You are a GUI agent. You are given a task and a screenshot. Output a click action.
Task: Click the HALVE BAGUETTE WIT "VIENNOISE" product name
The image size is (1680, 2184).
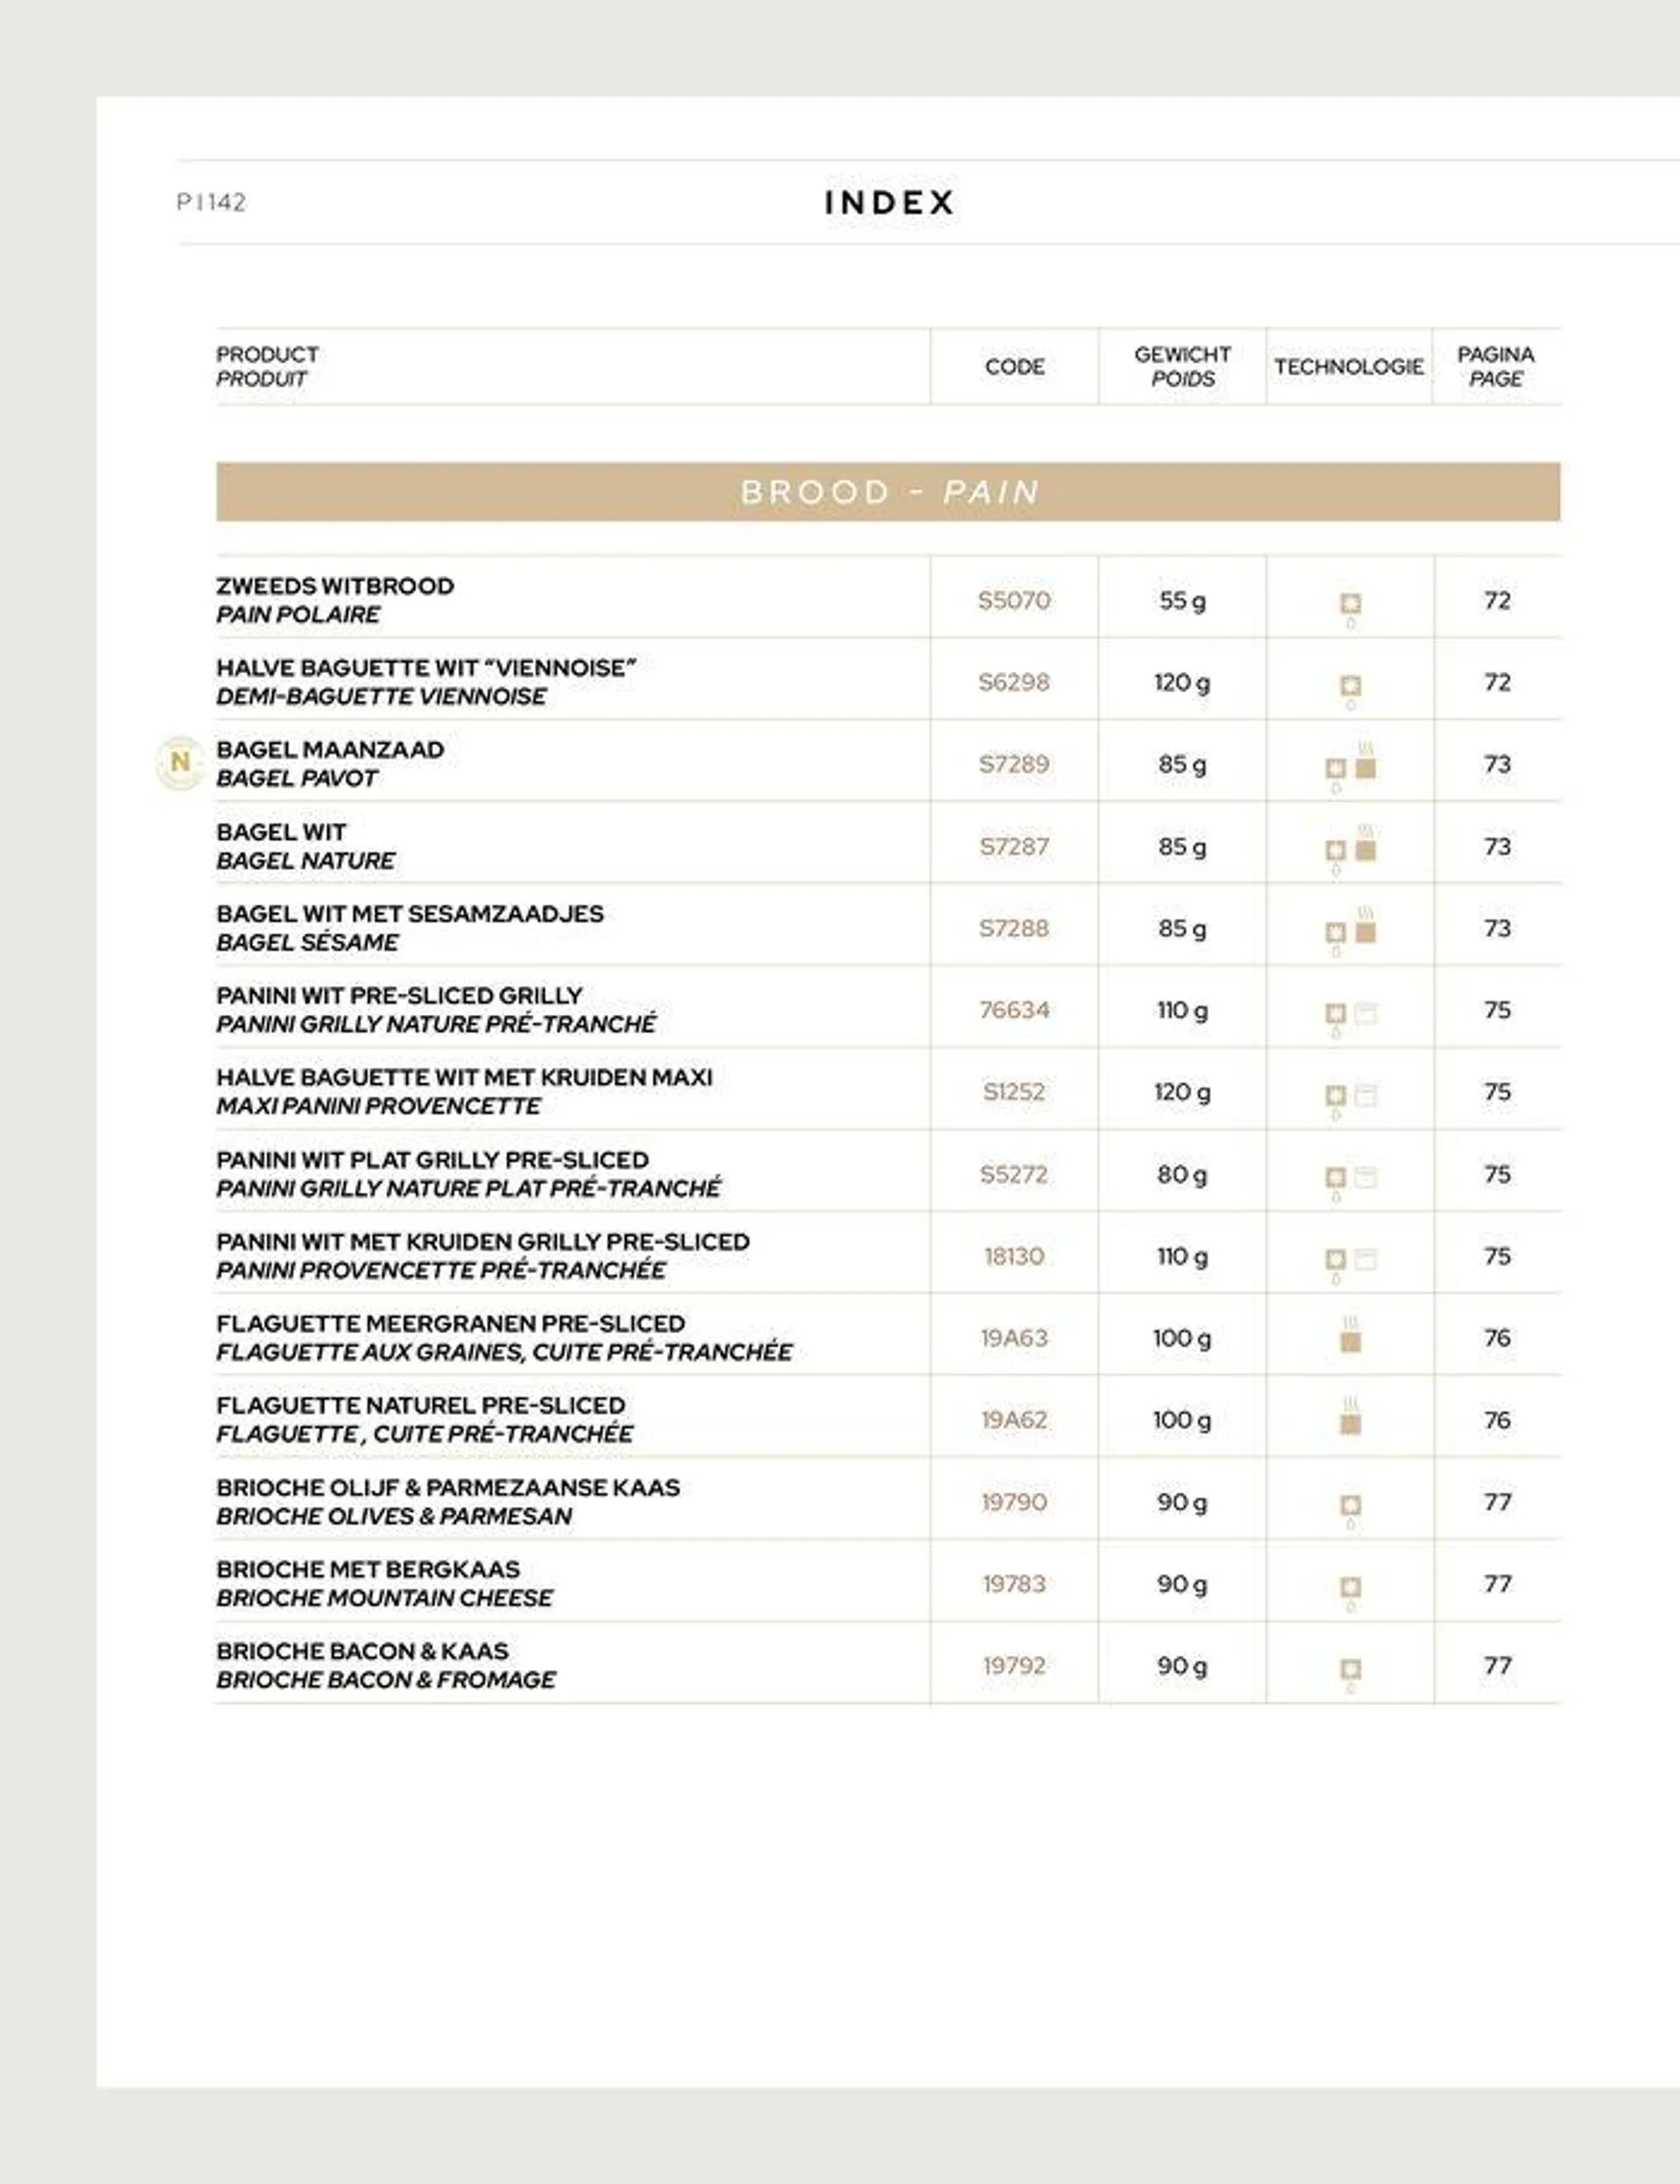(427, 668)
